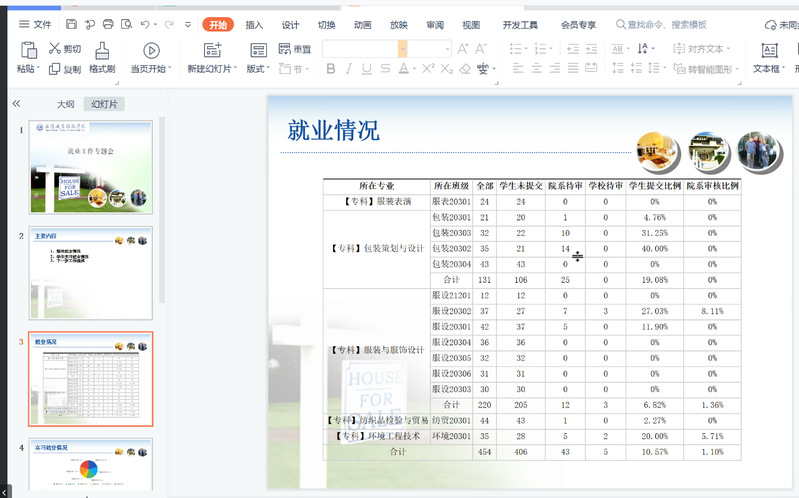Image resolution: width=799 pixels, height=498 pixels.
Task: Insert a text box (文本框)
Action: coord(768,57)
